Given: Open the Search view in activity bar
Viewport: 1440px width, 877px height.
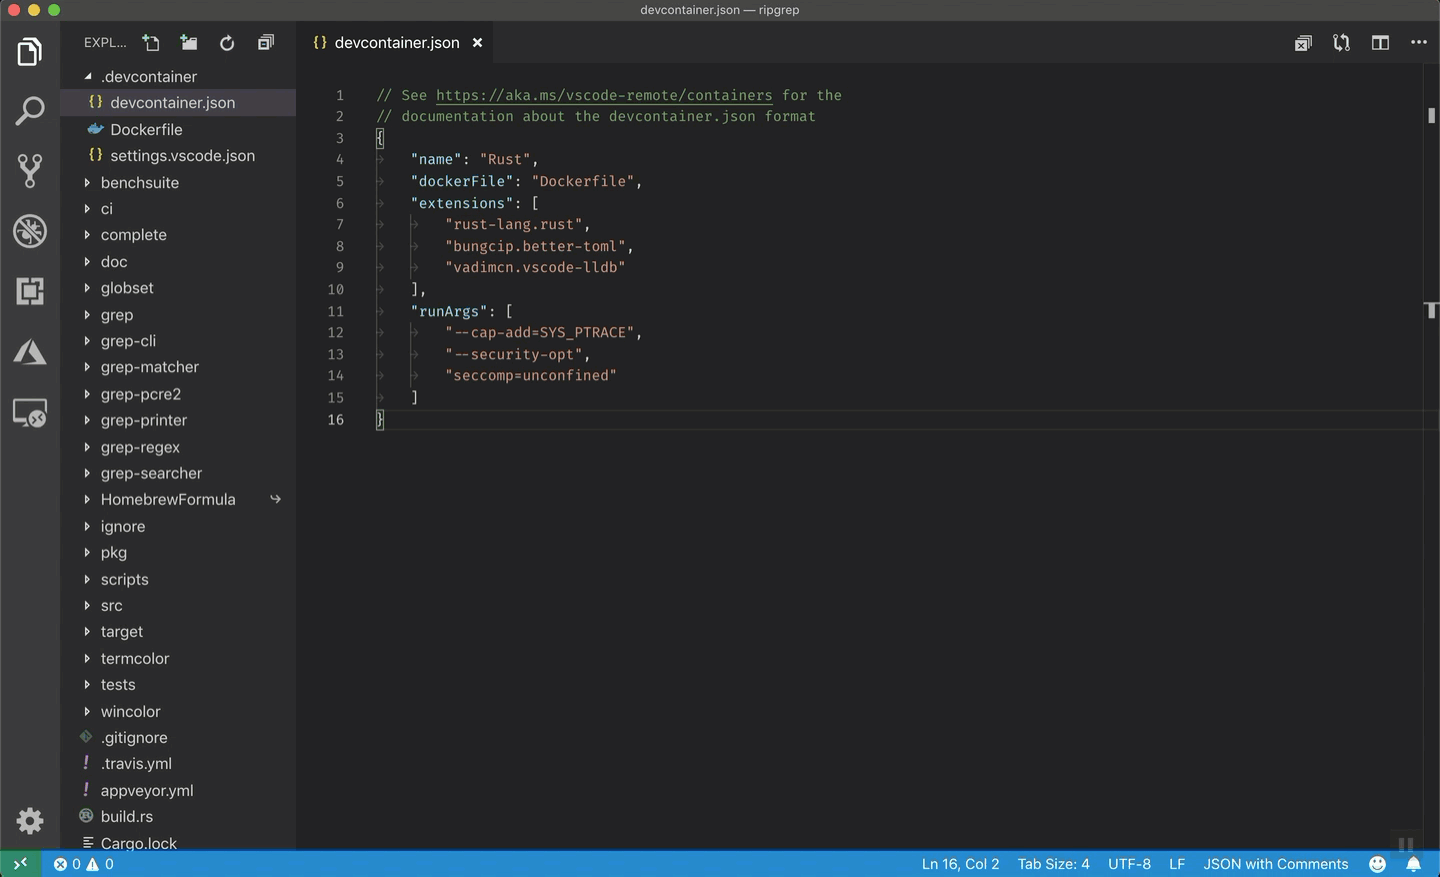Looking at the screenshot, I should [30, 111].
